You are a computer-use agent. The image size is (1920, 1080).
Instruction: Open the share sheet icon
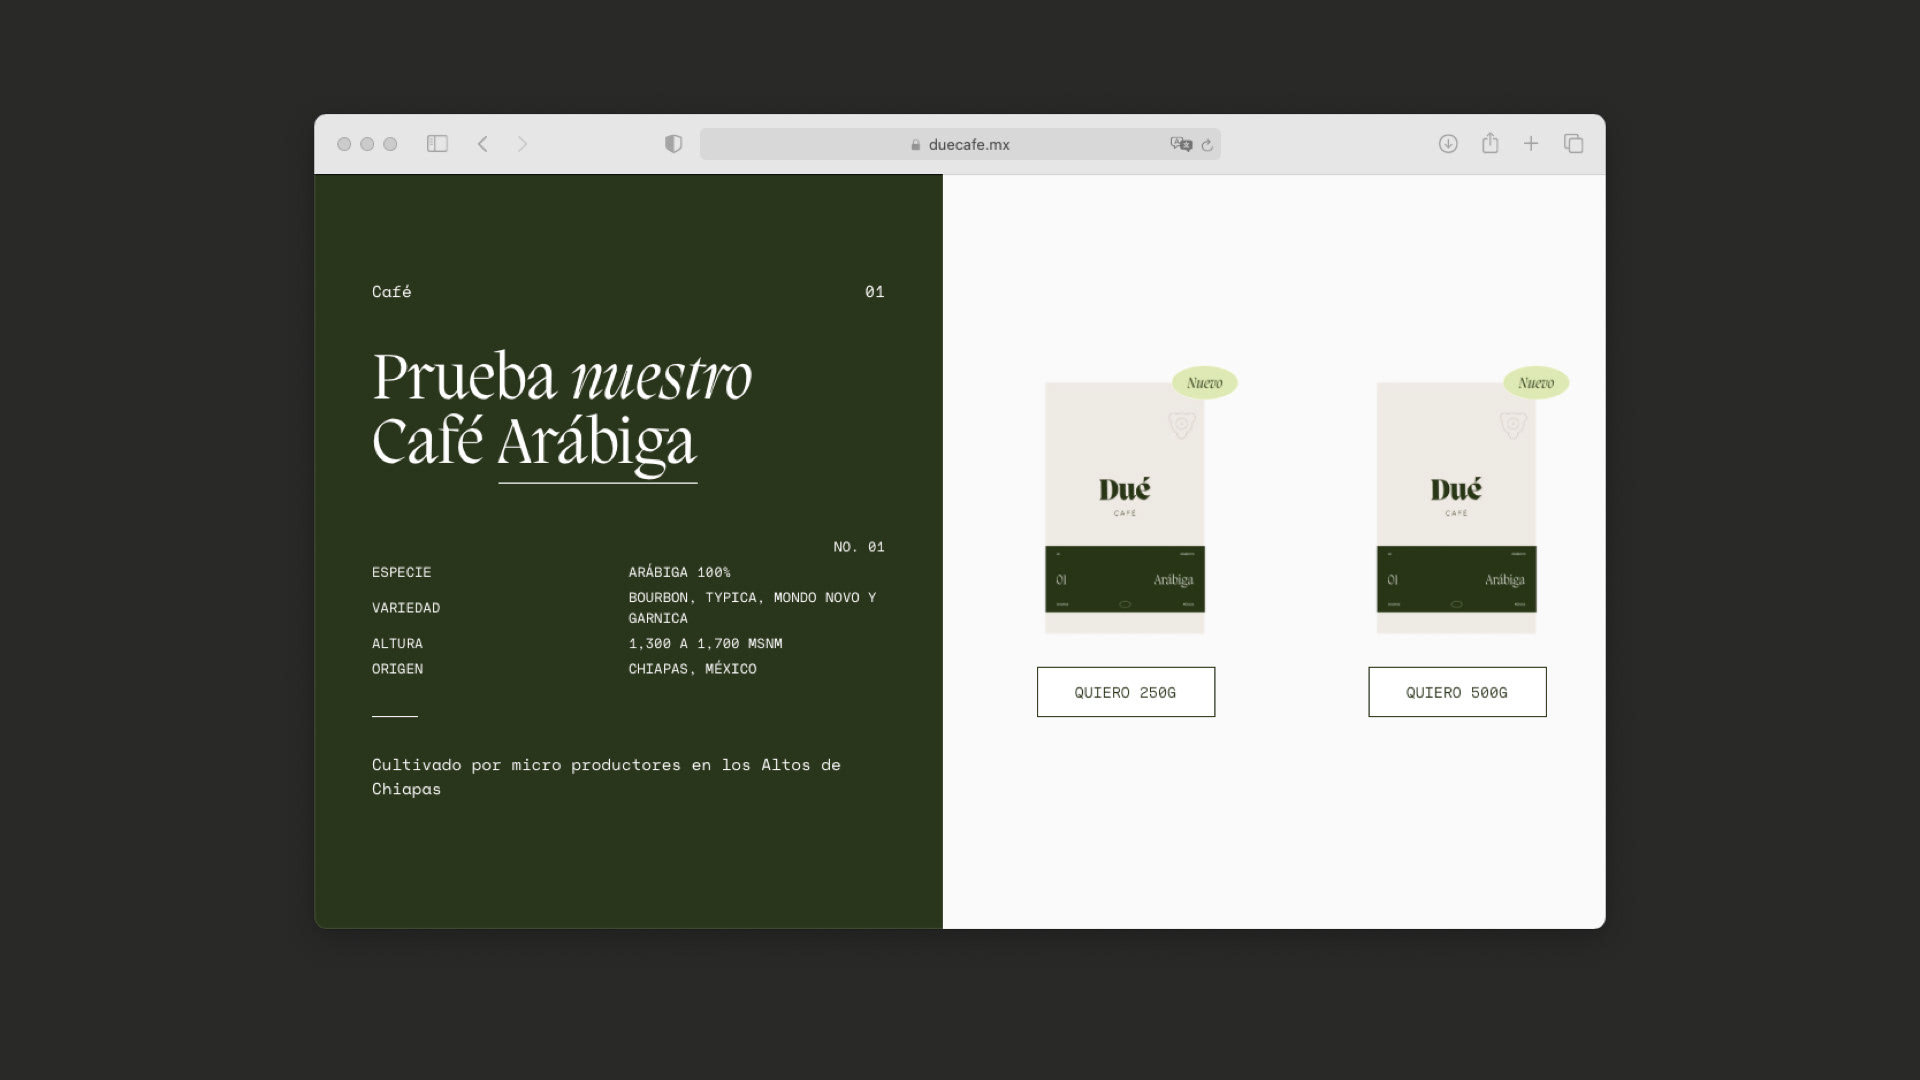[1490, 143]
